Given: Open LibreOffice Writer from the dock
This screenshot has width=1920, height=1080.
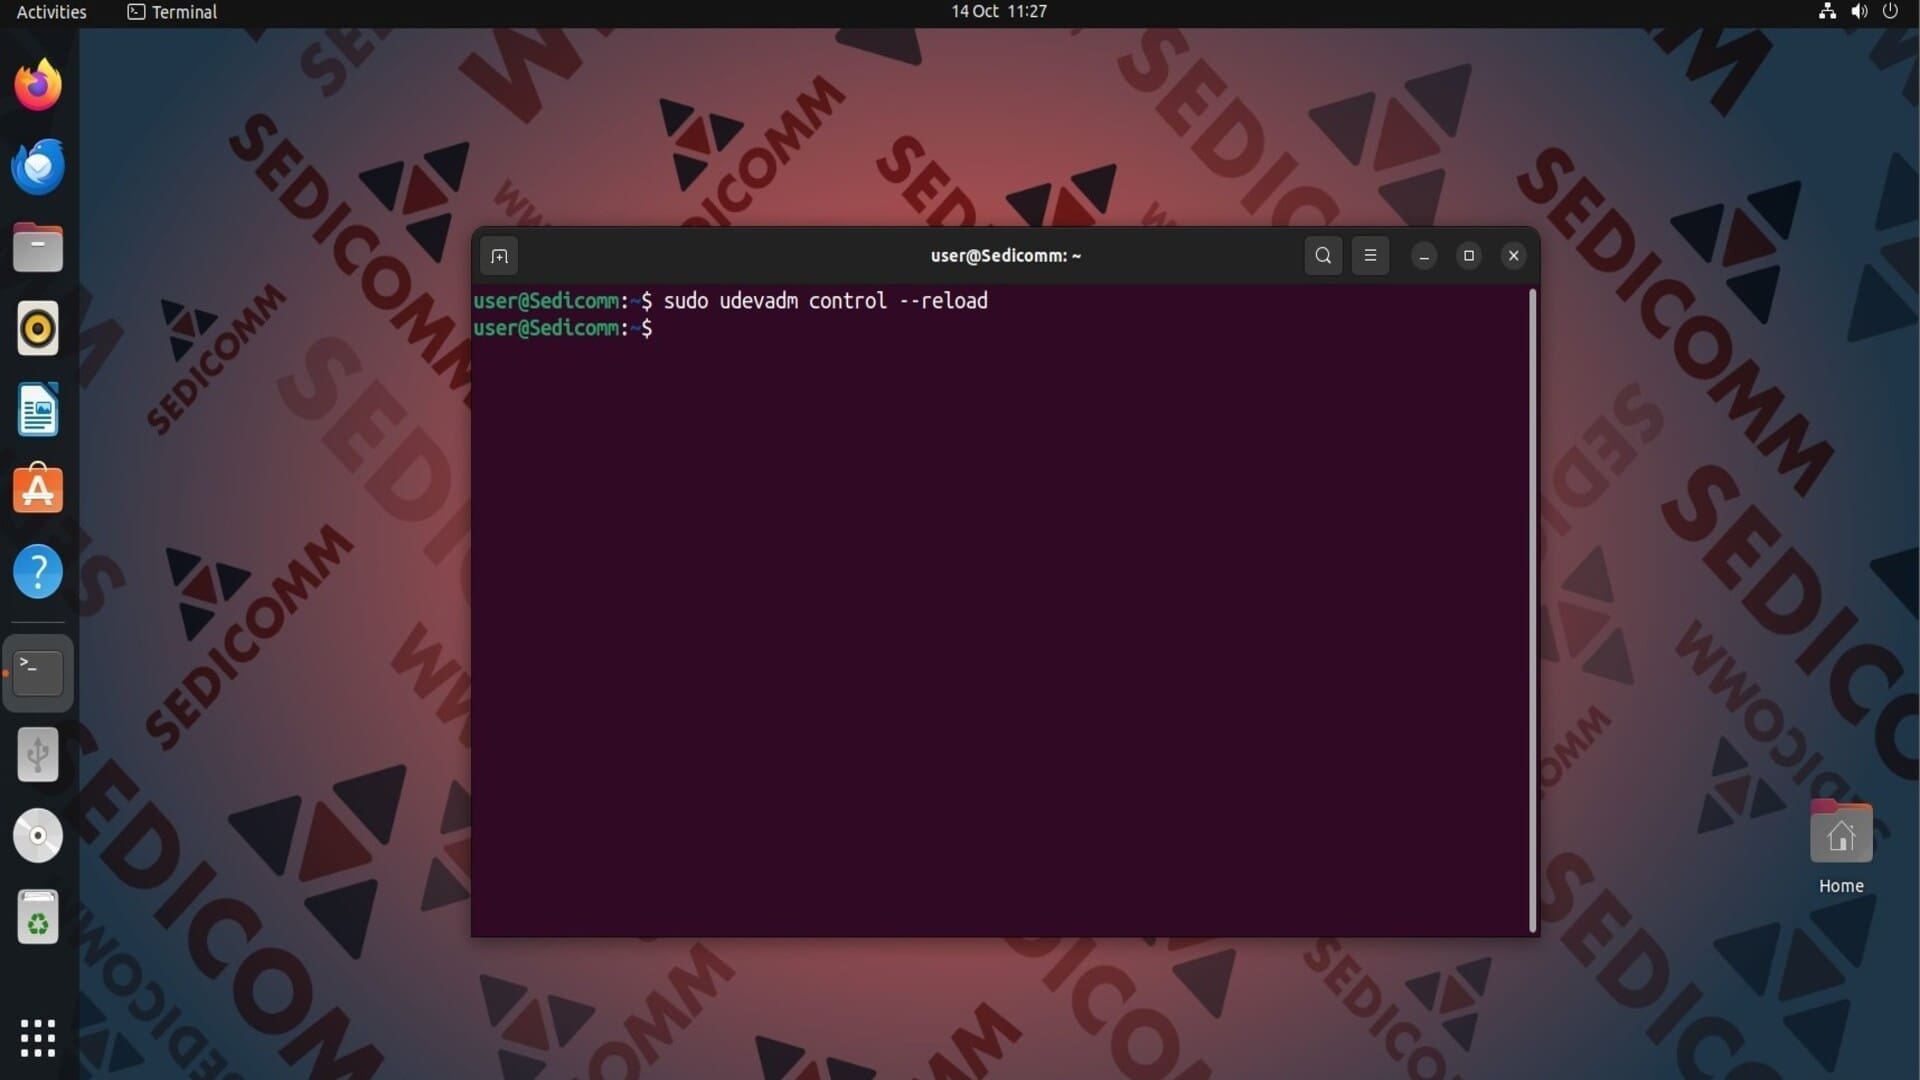Looking at the screenshot, I should click(x=38, y=409).
